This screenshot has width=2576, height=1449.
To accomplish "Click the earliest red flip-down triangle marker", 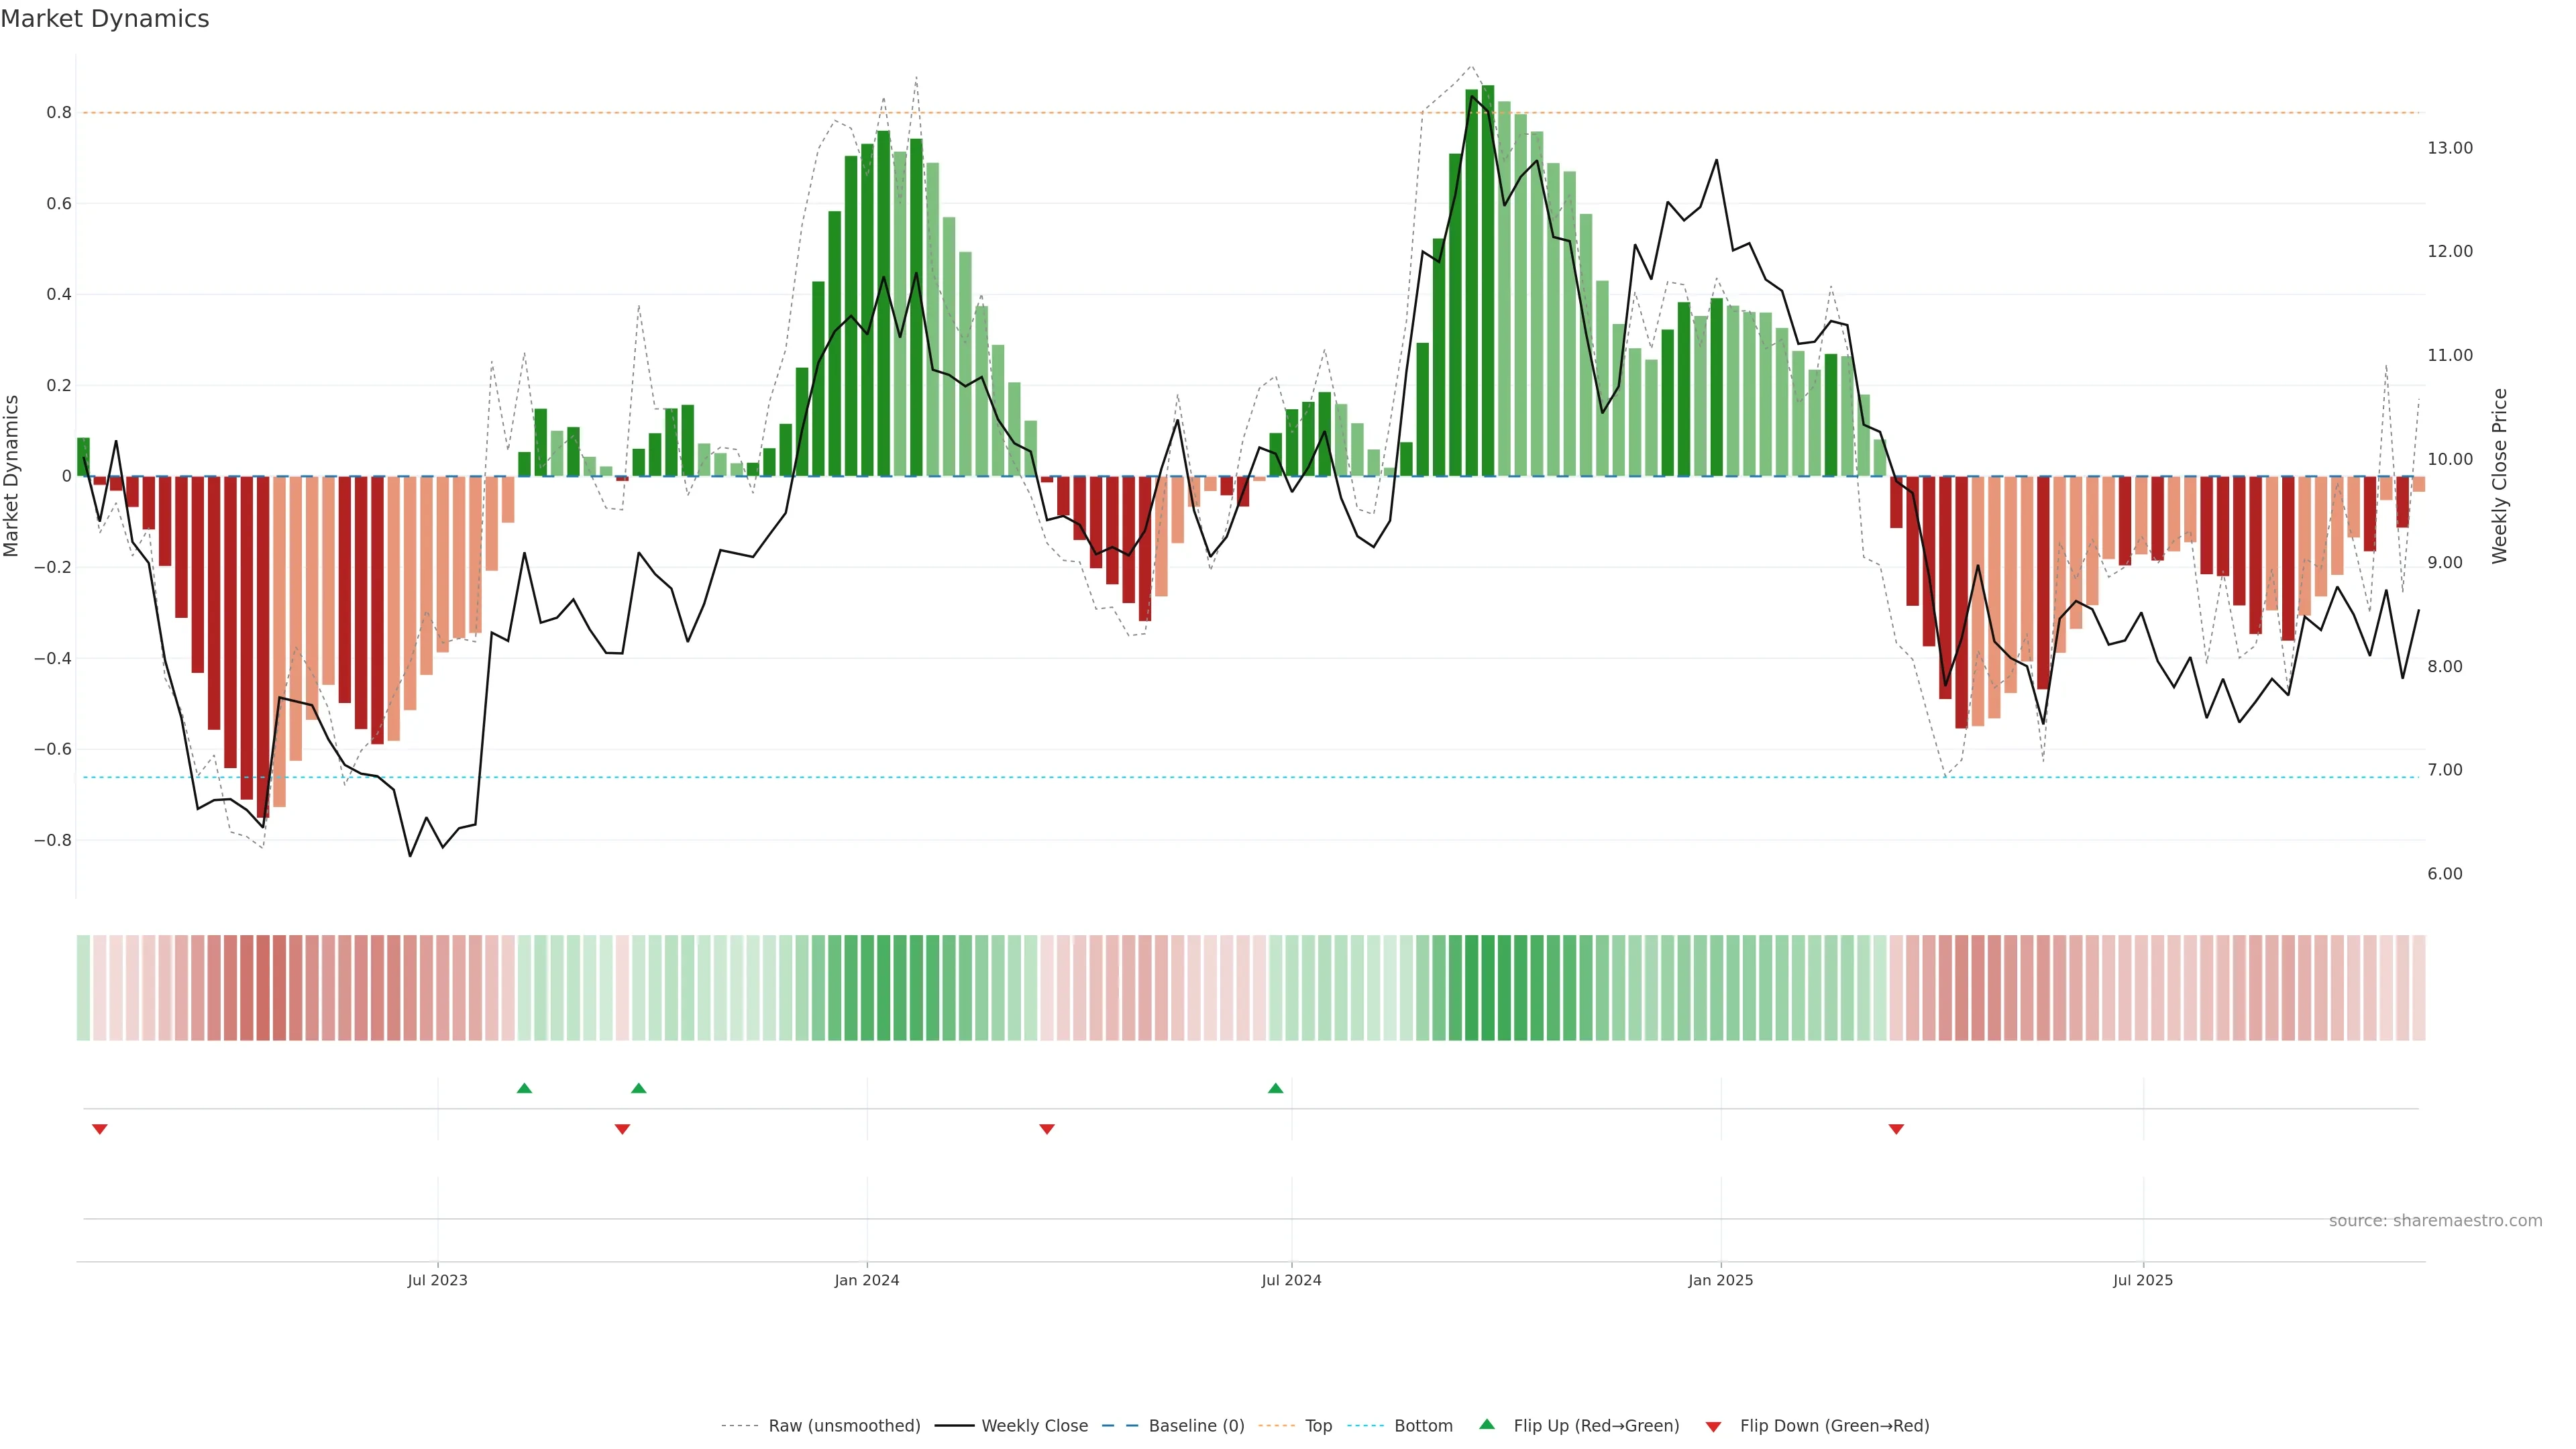I will pyautogui.click(x=99, y=1129).
